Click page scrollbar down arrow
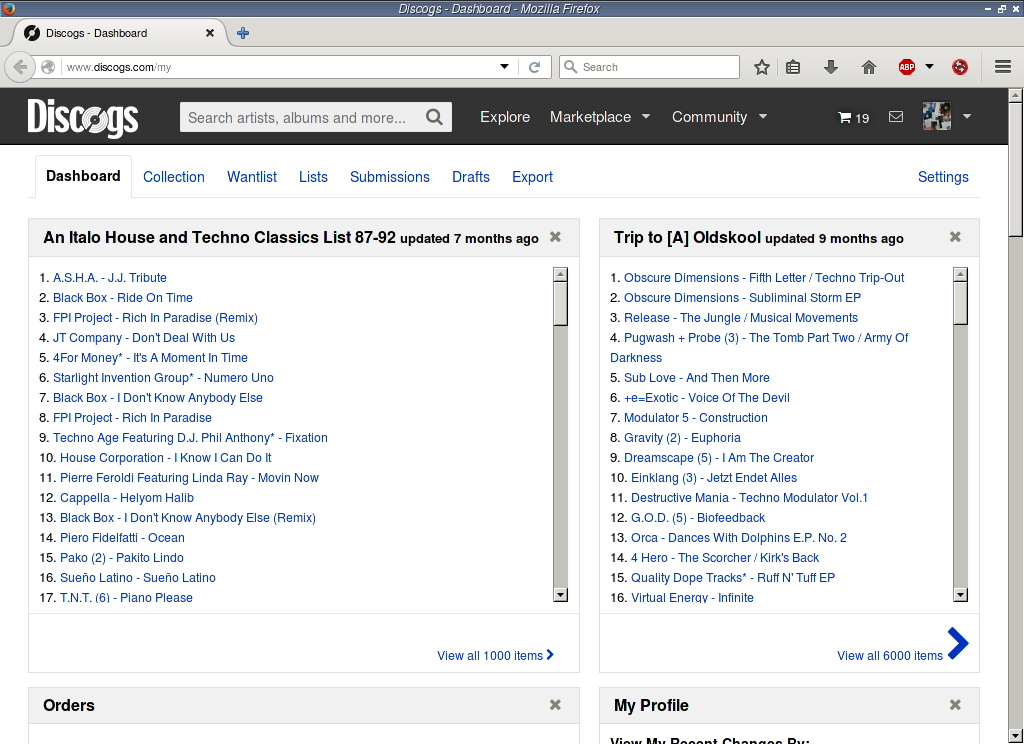 coord(1015,735)
